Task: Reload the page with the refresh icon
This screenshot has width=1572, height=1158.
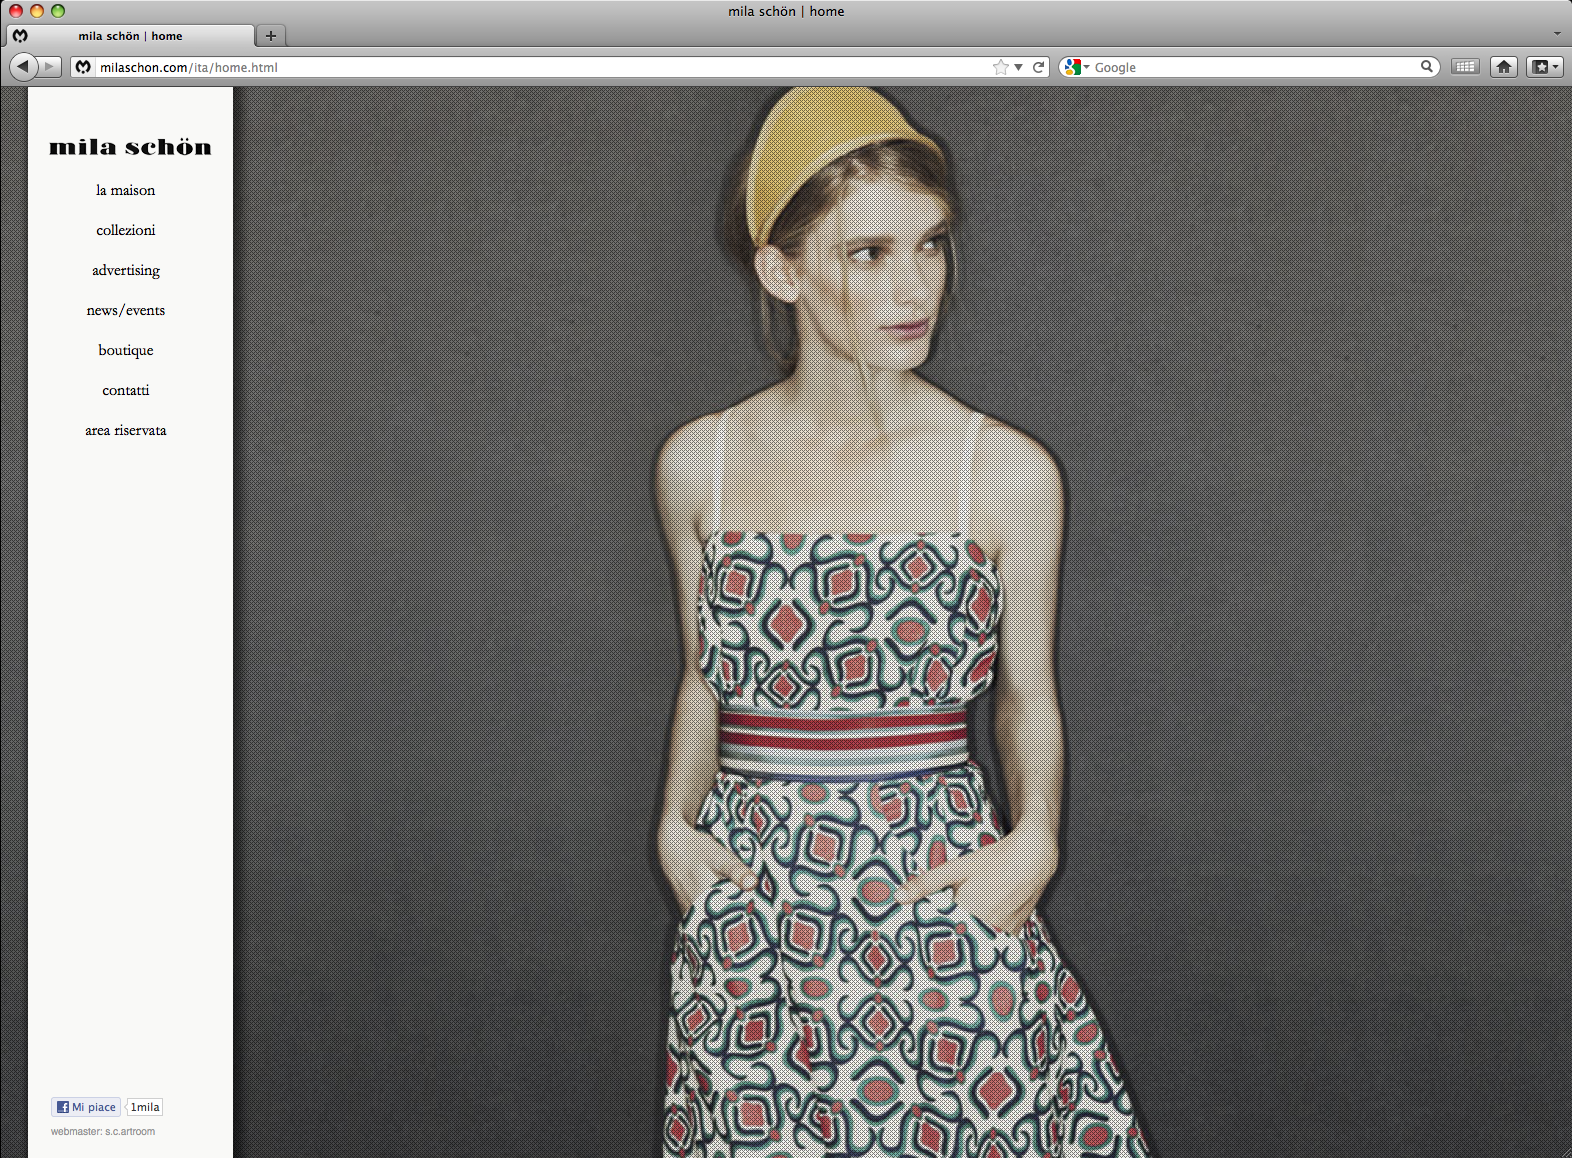Action: coord(1039,67)
